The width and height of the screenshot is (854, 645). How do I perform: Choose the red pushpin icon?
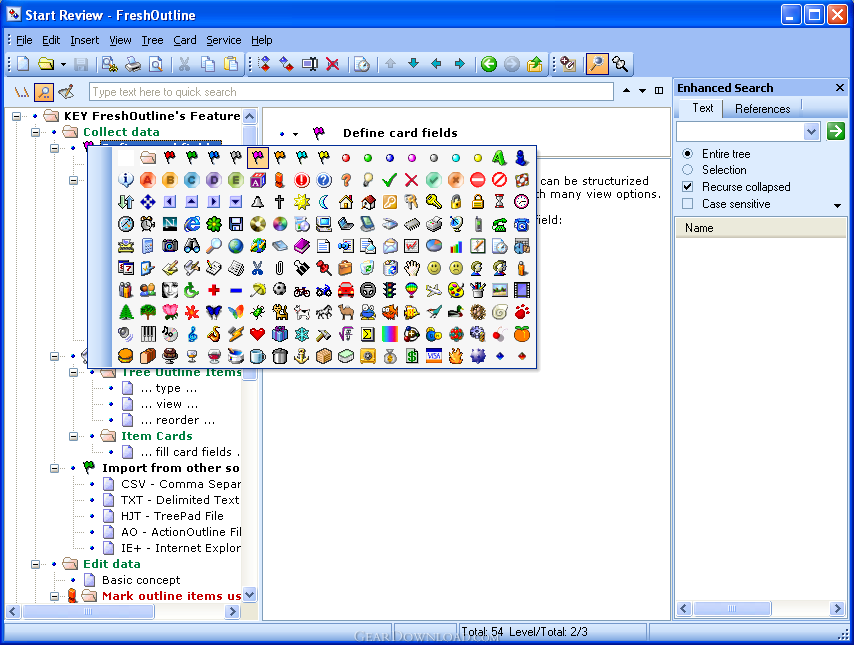(324, 268)
